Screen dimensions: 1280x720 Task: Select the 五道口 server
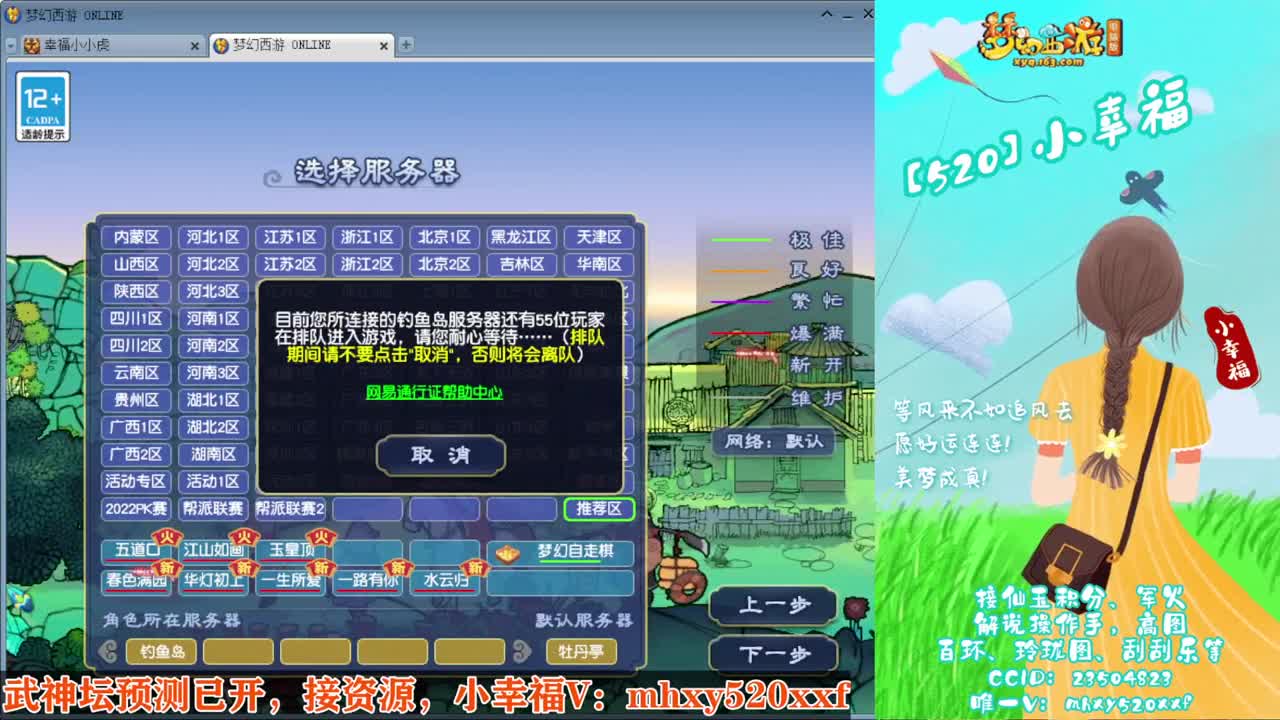(137, 551)
